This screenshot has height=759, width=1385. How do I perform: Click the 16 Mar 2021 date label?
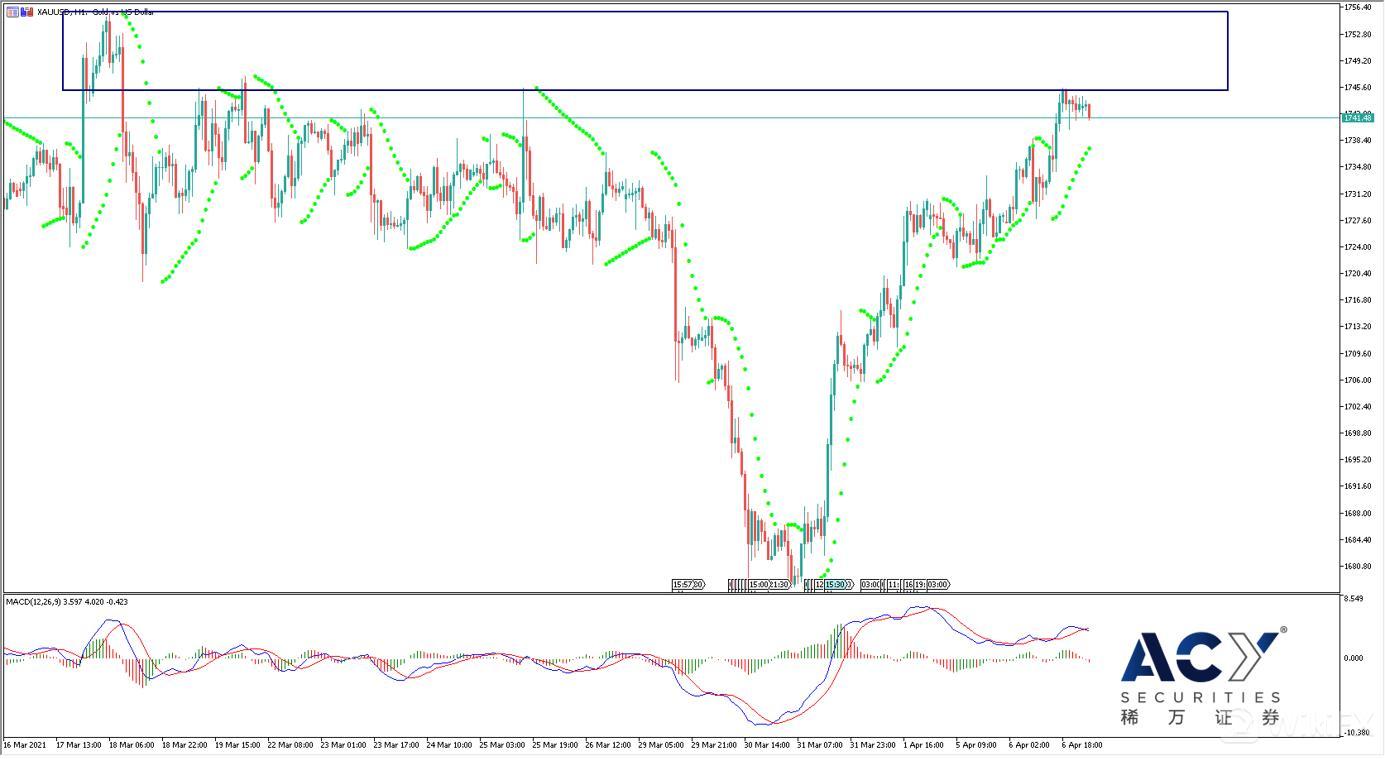tap(25, 745)
